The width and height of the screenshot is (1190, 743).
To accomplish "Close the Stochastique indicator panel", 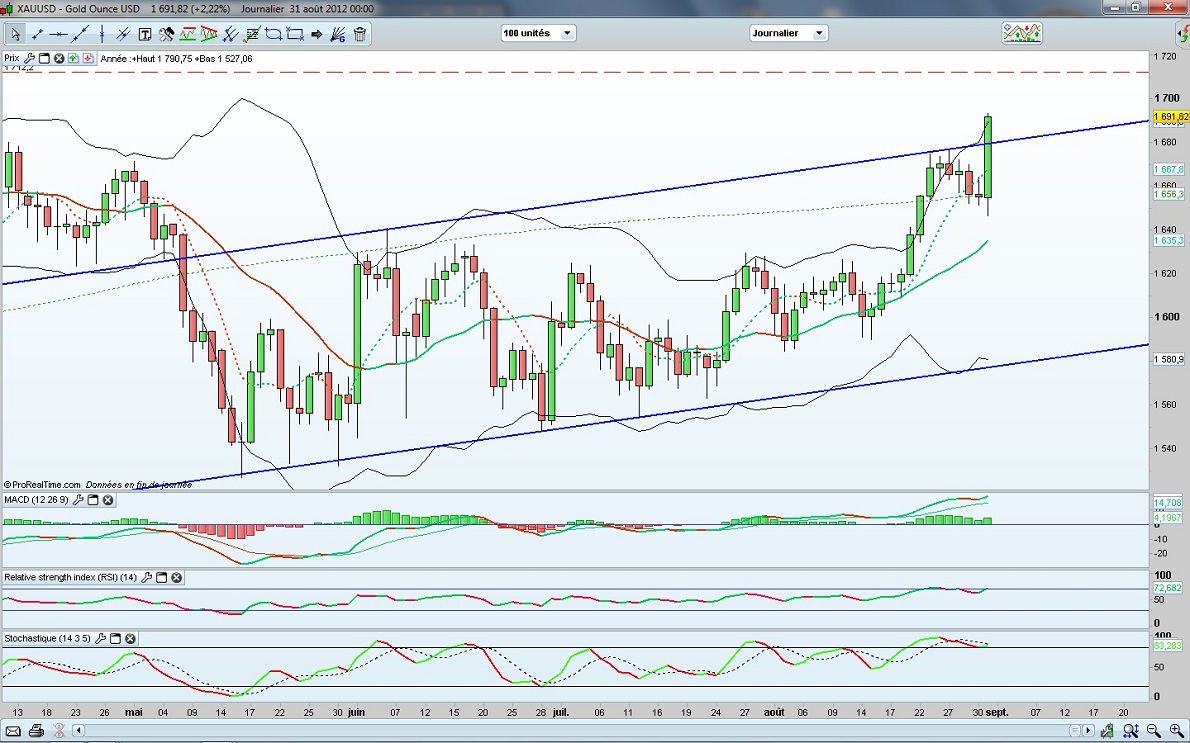I will [130, 638].
